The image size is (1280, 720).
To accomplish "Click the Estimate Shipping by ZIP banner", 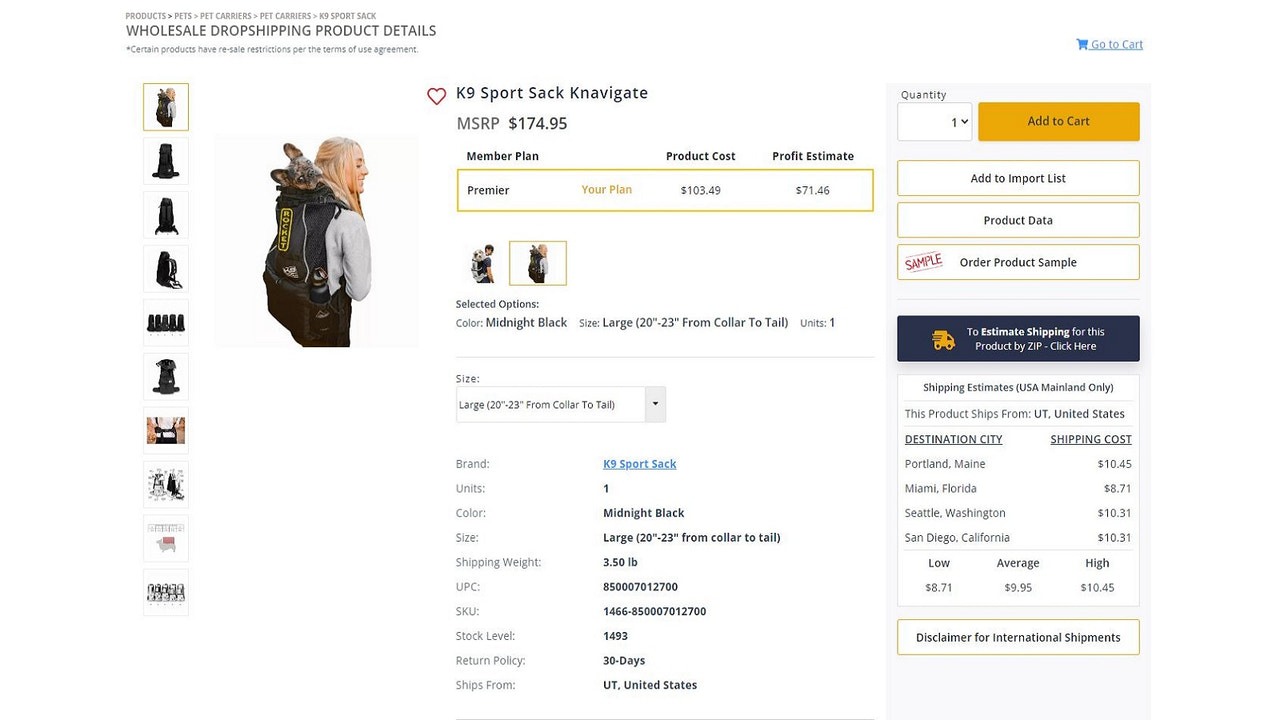I will coord(1018,339).
